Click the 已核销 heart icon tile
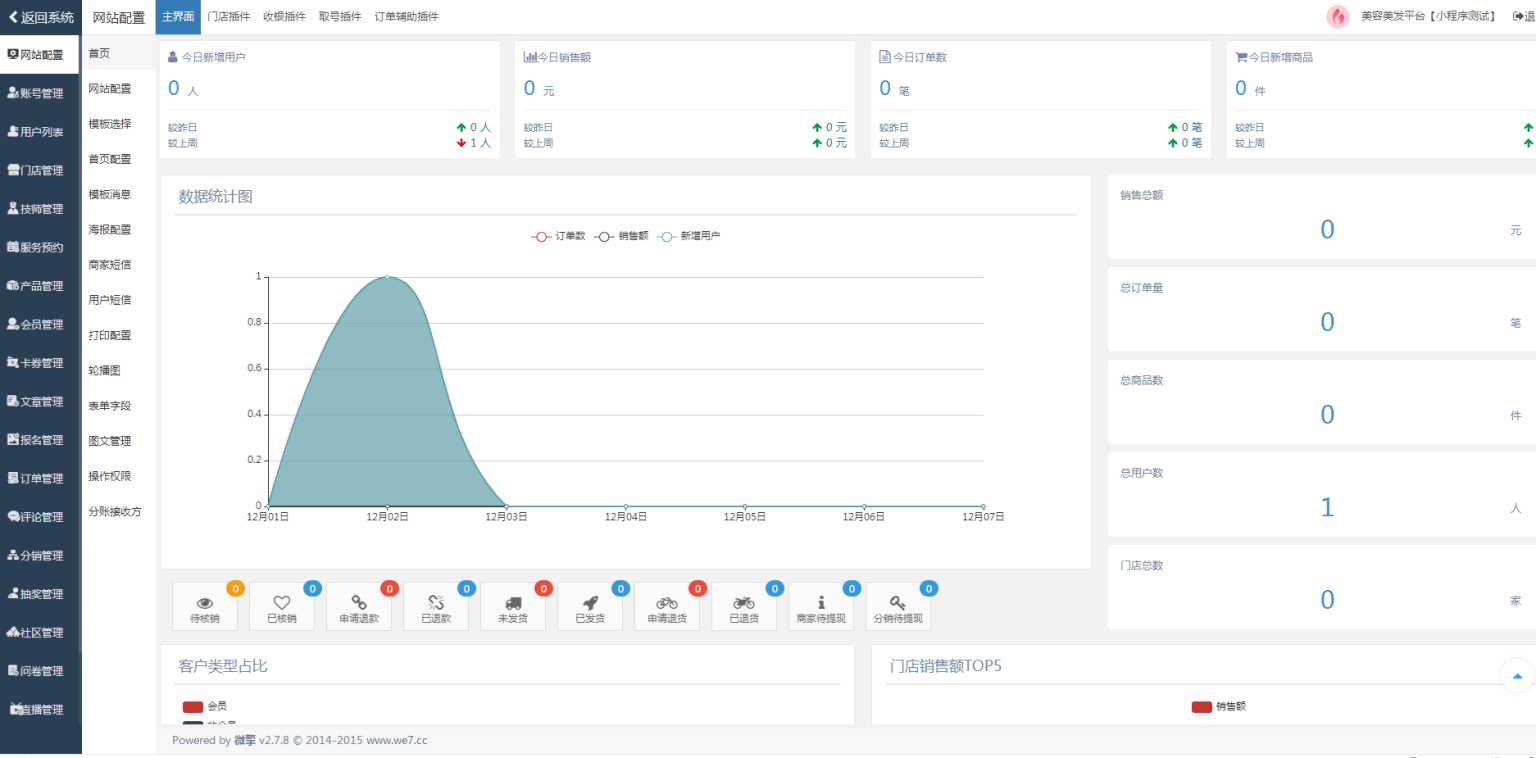 282,607
